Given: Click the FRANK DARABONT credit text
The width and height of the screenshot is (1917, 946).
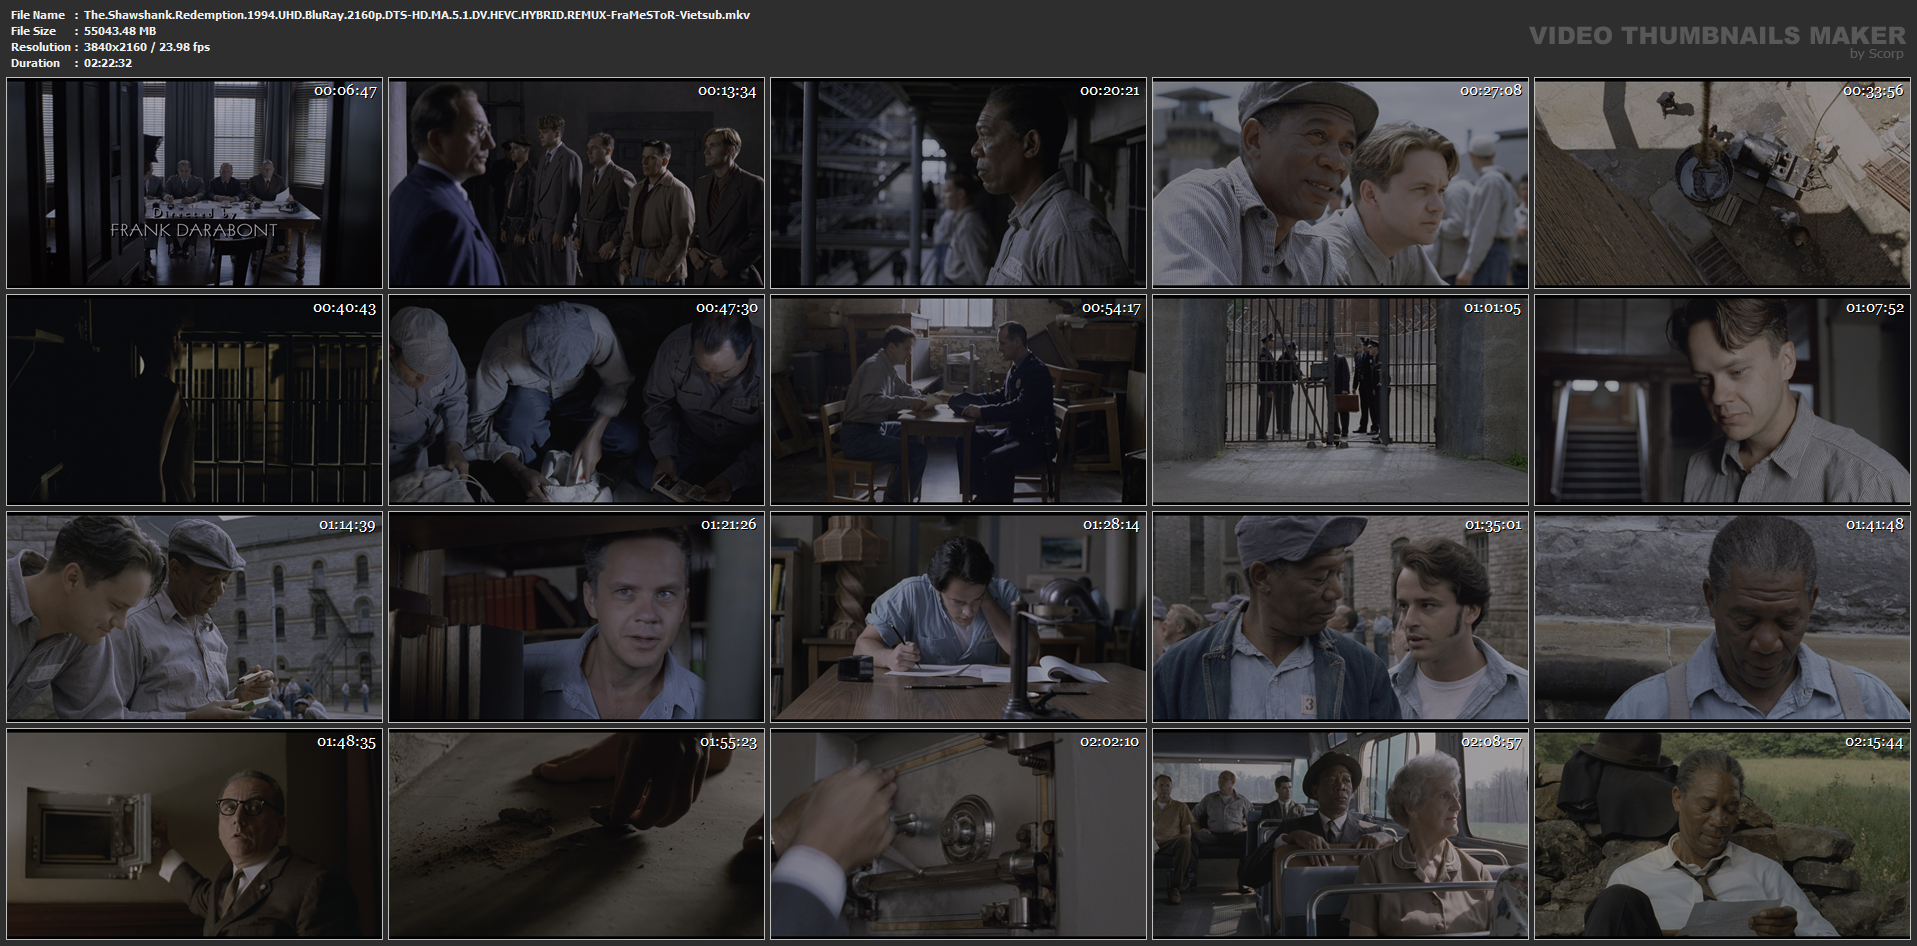Looking at the screenshot, I should click(x=194, y=230).
